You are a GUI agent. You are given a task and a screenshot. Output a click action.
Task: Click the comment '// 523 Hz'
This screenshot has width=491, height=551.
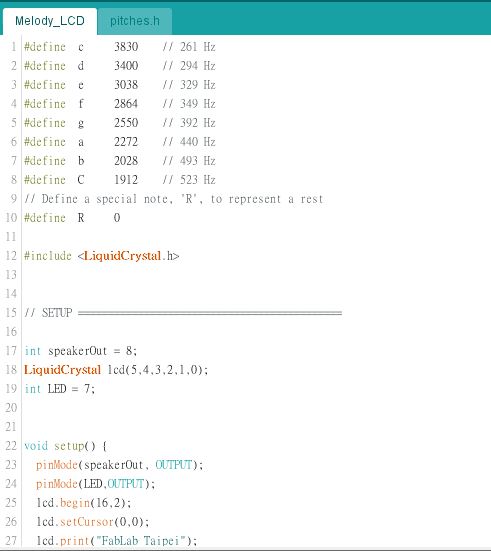(189, 180)
